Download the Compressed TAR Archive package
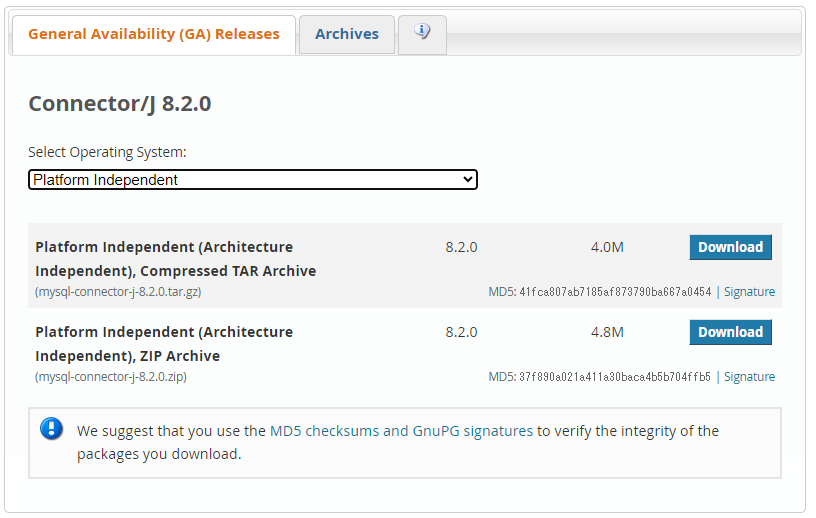 click(730, 247)
